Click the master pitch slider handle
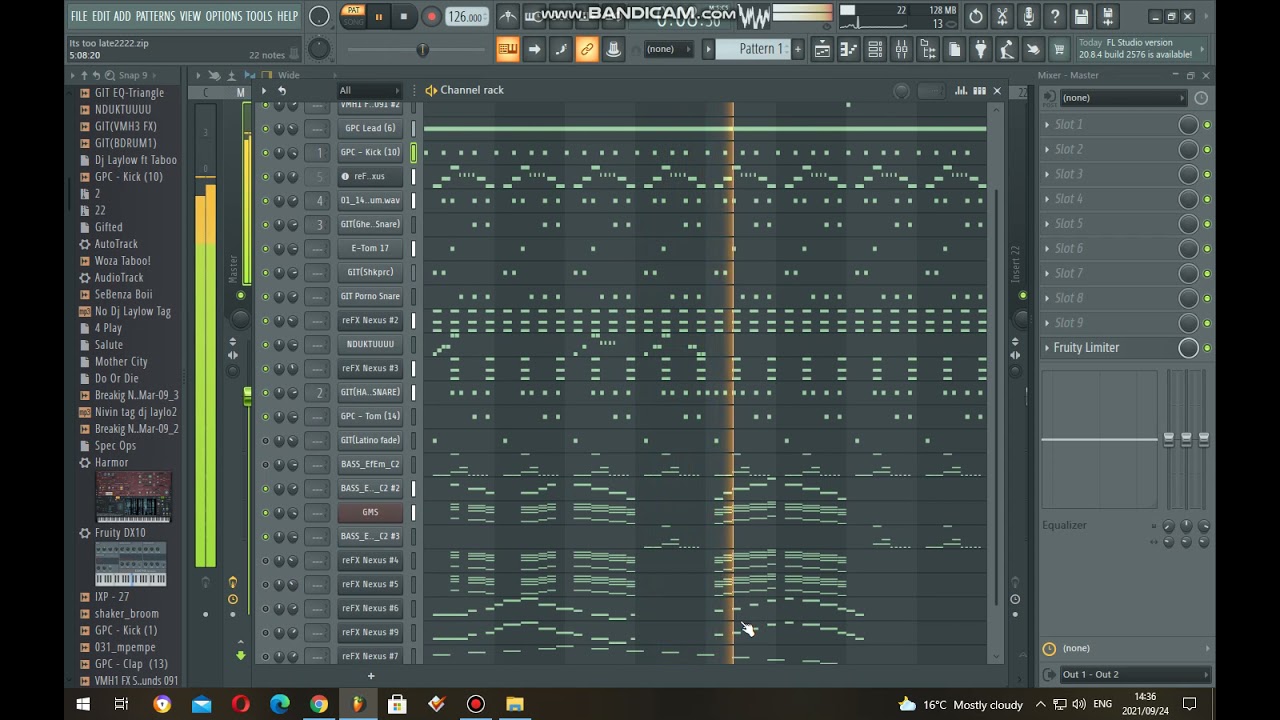1280x720 pixels. pos(422,49)
